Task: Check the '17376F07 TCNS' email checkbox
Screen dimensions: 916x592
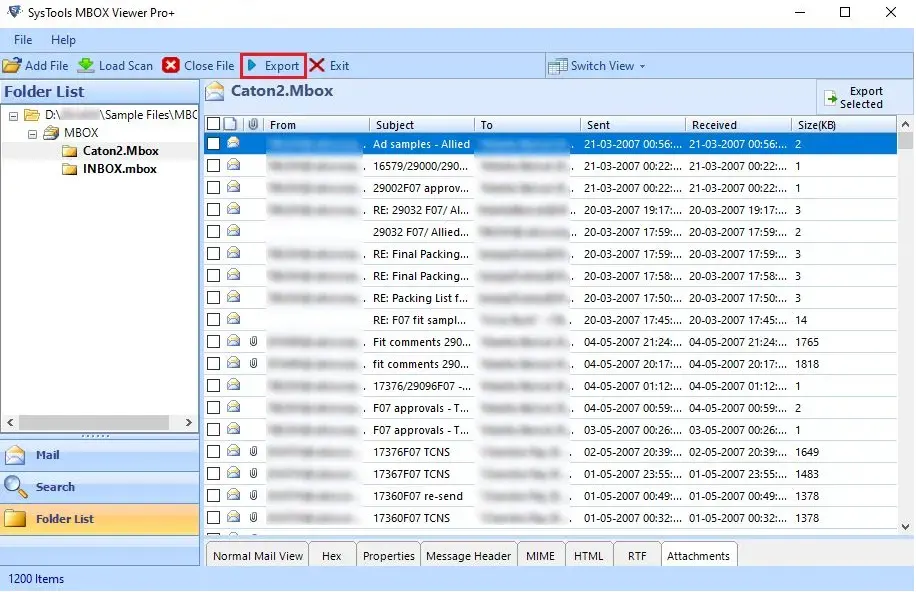Action: (213, 452)
